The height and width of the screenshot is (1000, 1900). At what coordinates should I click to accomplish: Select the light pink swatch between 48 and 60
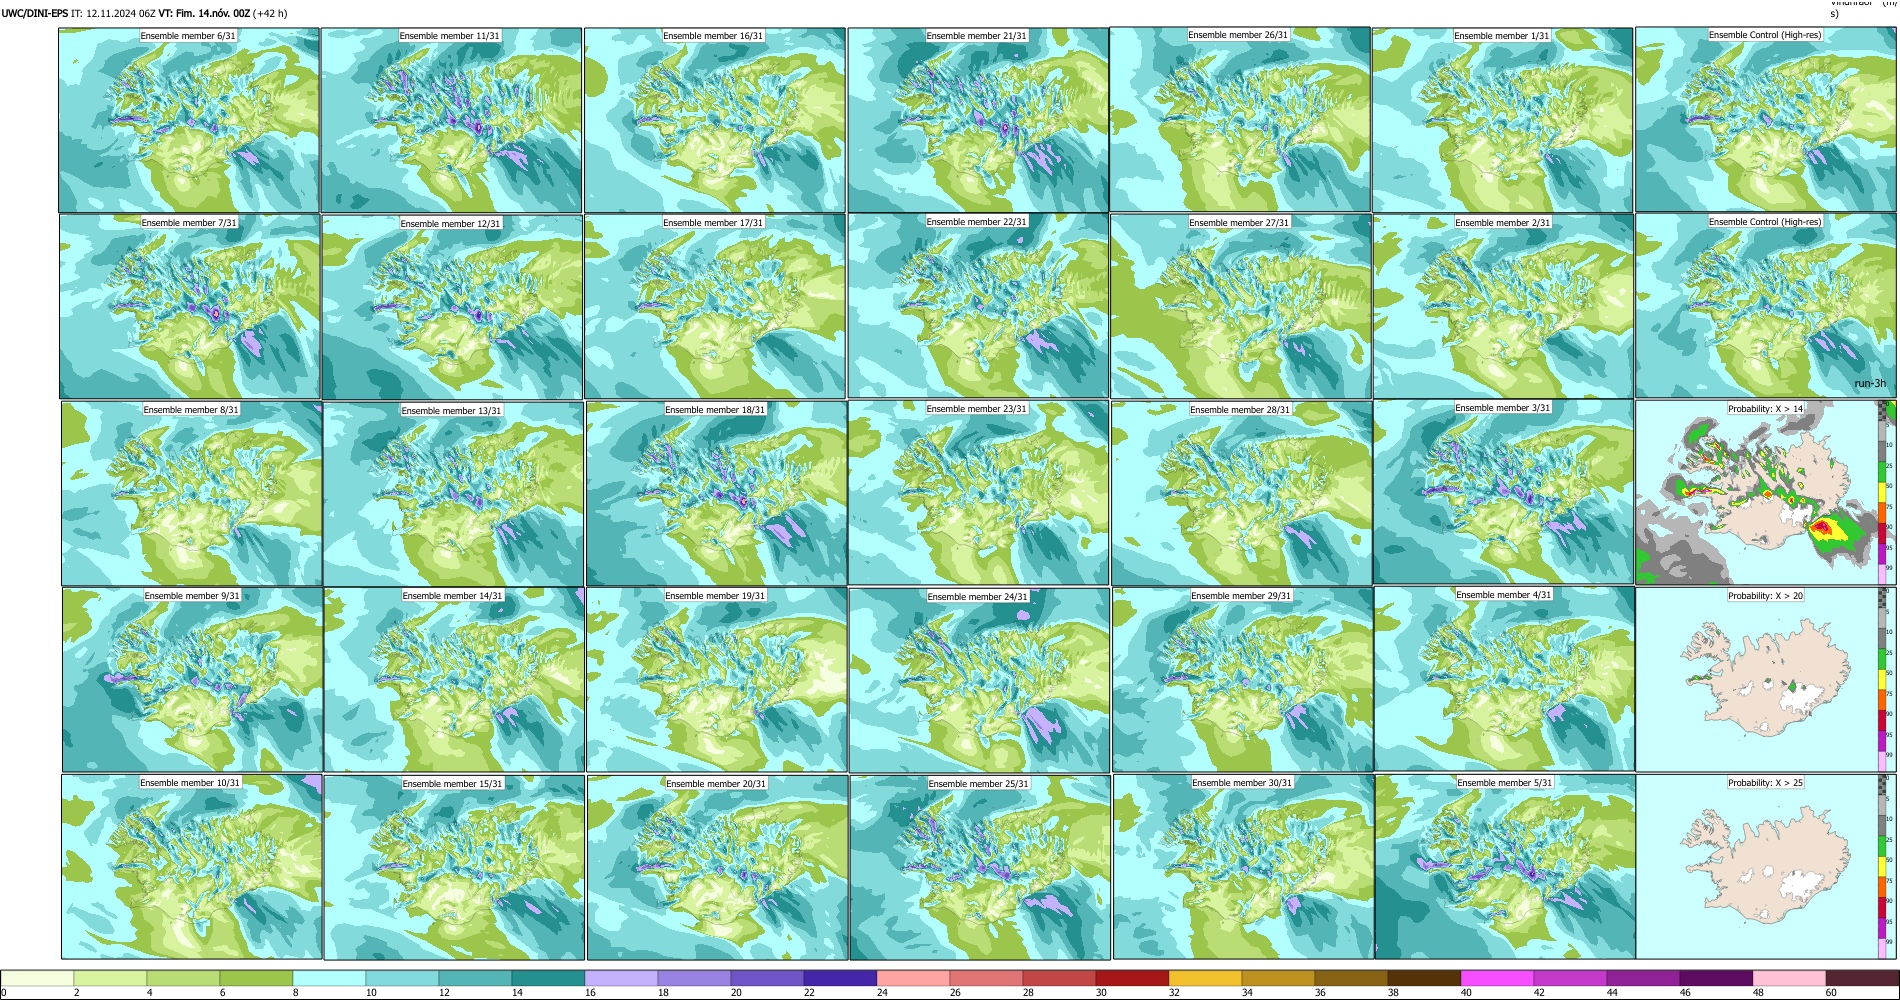click(1789, 978)
